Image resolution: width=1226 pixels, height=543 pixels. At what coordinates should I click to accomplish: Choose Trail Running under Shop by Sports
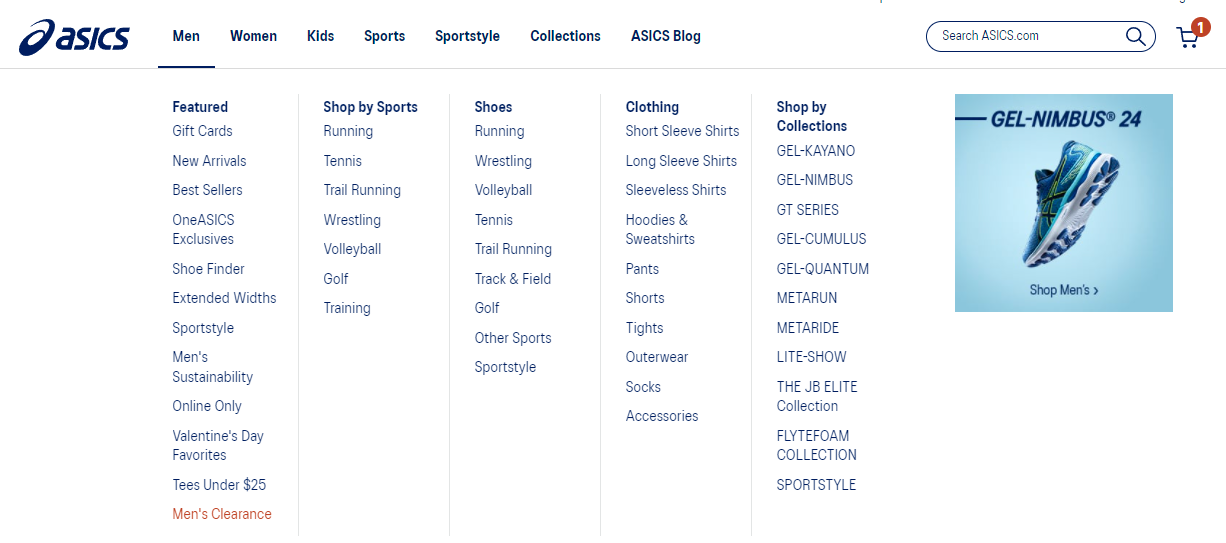click(x=362, y=190)
